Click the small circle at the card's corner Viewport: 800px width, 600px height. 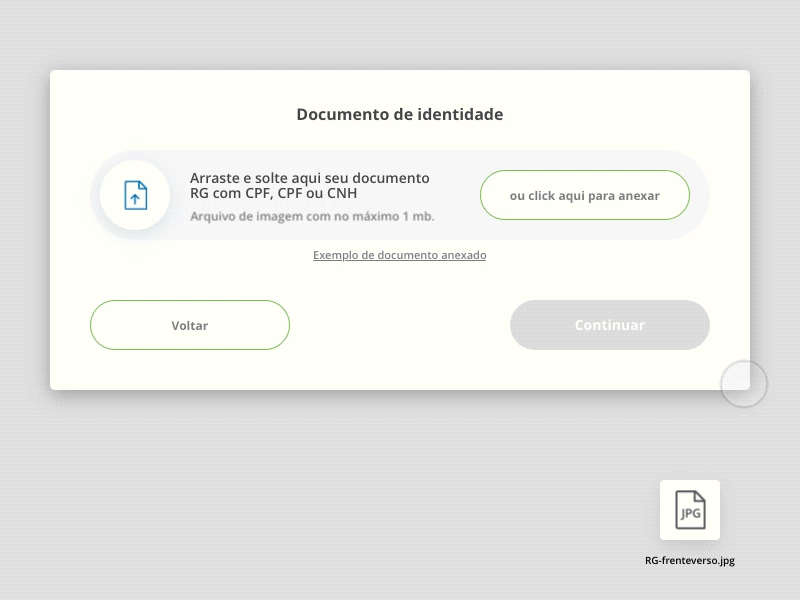point(743,383)
